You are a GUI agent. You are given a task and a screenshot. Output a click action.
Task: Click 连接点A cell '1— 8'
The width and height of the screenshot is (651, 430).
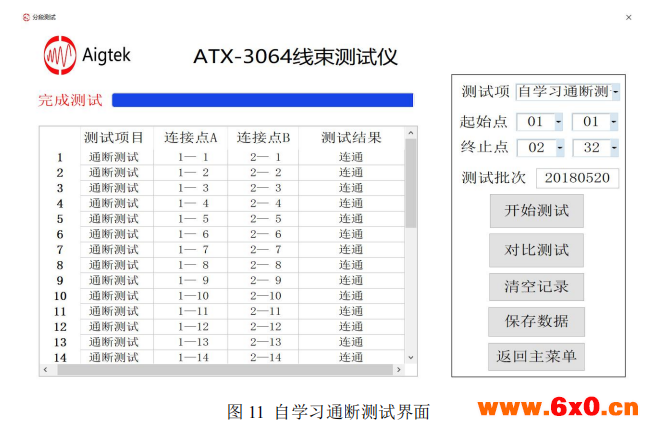point(193,265)
